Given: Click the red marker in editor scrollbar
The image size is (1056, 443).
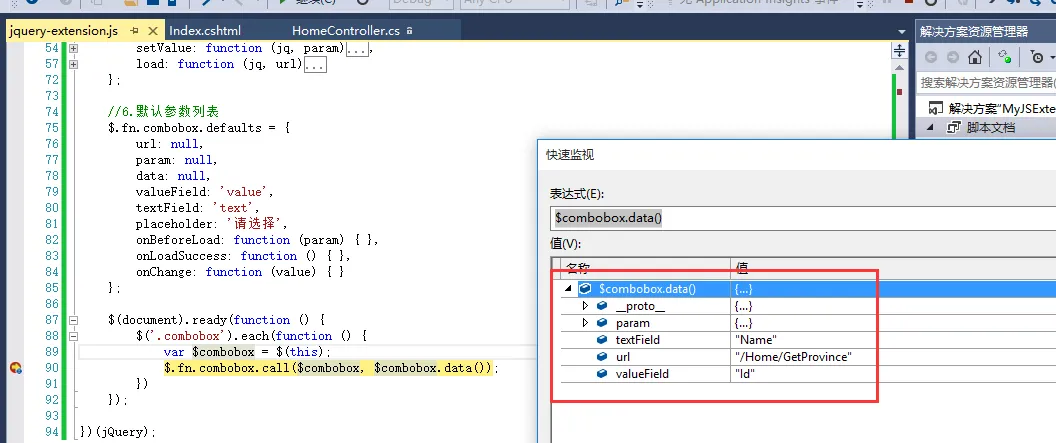Looking at the screenshot, I should [x=899, y=92].
